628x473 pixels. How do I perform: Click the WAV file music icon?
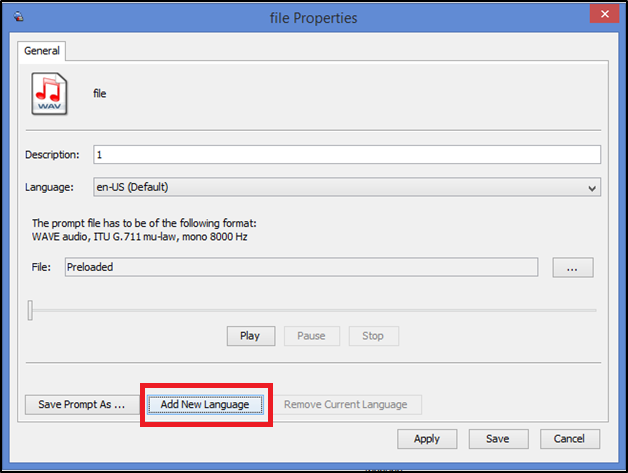[49, 94]
